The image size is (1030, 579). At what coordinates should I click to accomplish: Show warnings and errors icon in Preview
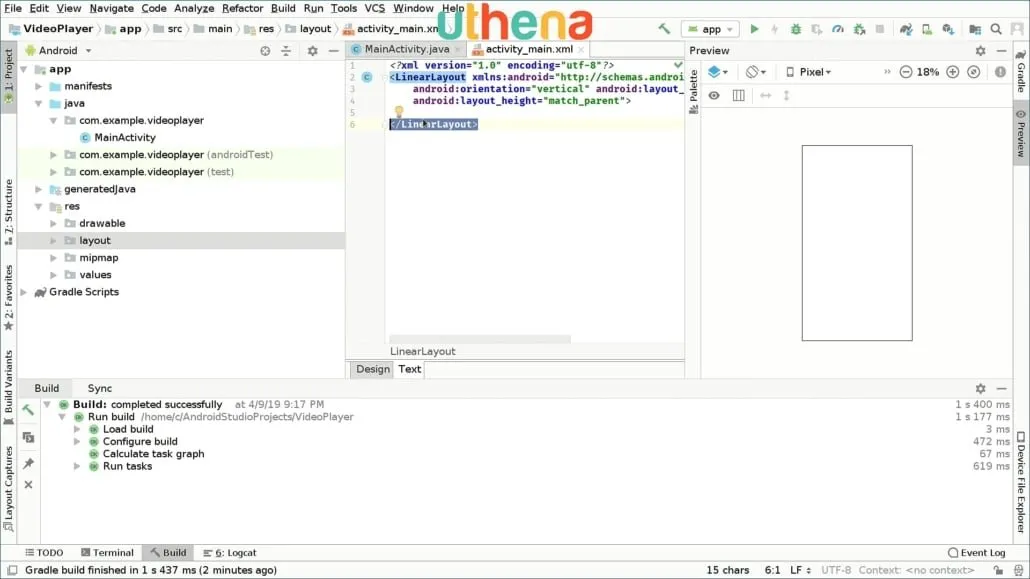point(1000,72)
